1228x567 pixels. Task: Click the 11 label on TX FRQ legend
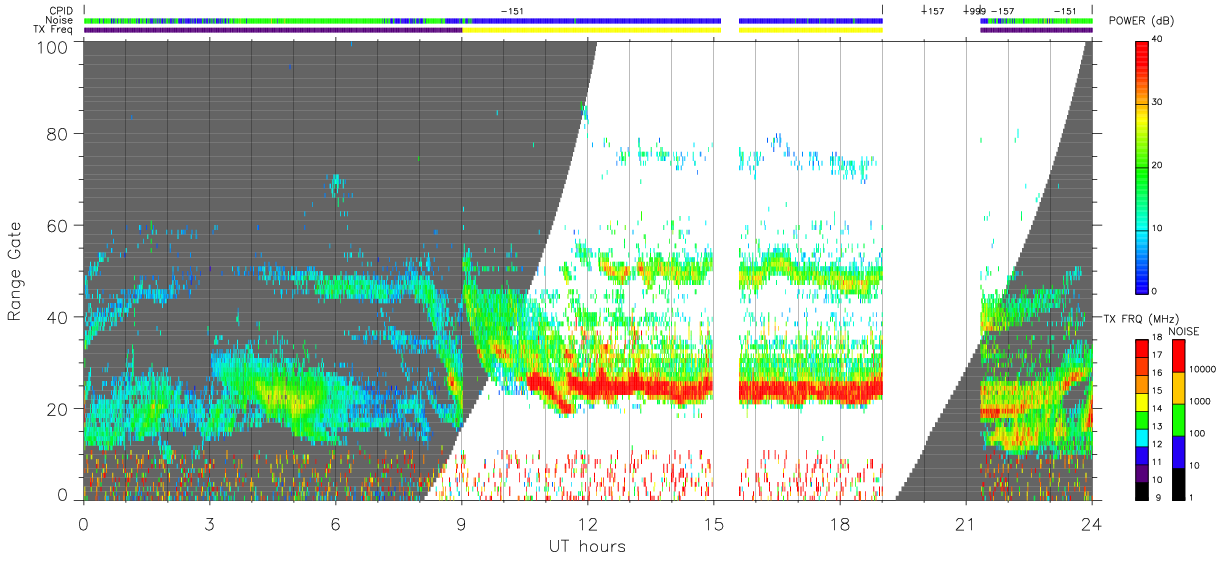tap(1158, 462)
